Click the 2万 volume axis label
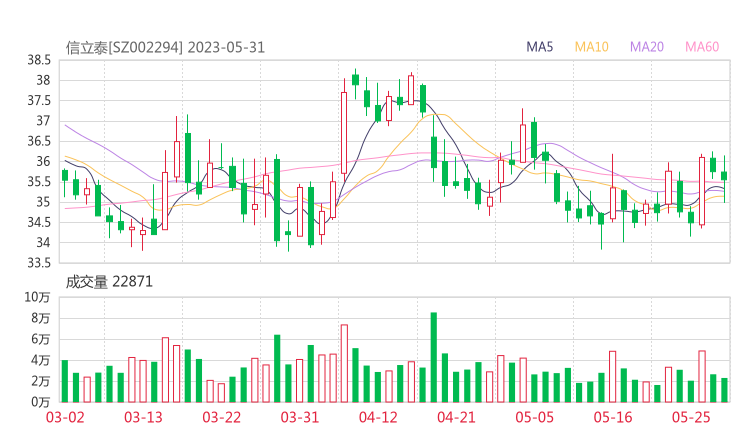 (x=41, y=381)
